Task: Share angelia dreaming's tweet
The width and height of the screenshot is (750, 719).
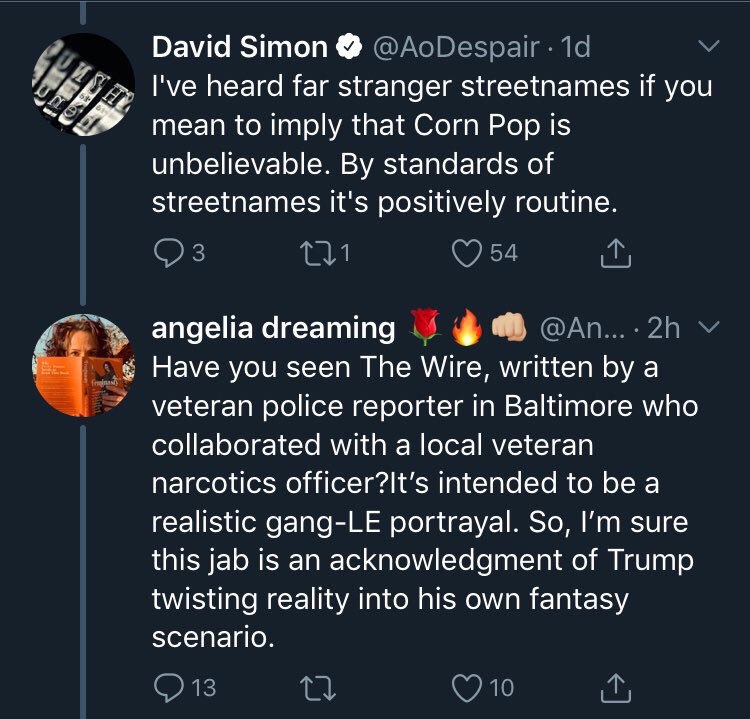Action: point(615,686)
